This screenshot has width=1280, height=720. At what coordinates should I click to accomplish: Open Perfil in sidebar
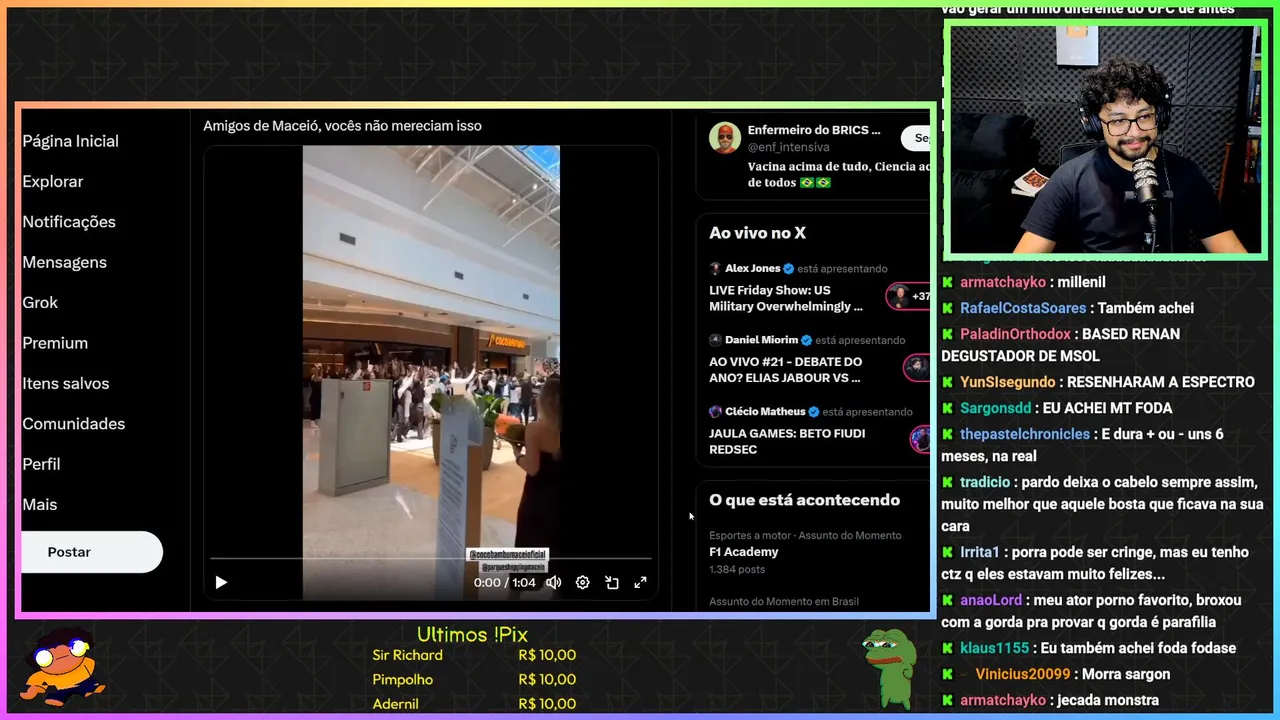click(41, 464)
